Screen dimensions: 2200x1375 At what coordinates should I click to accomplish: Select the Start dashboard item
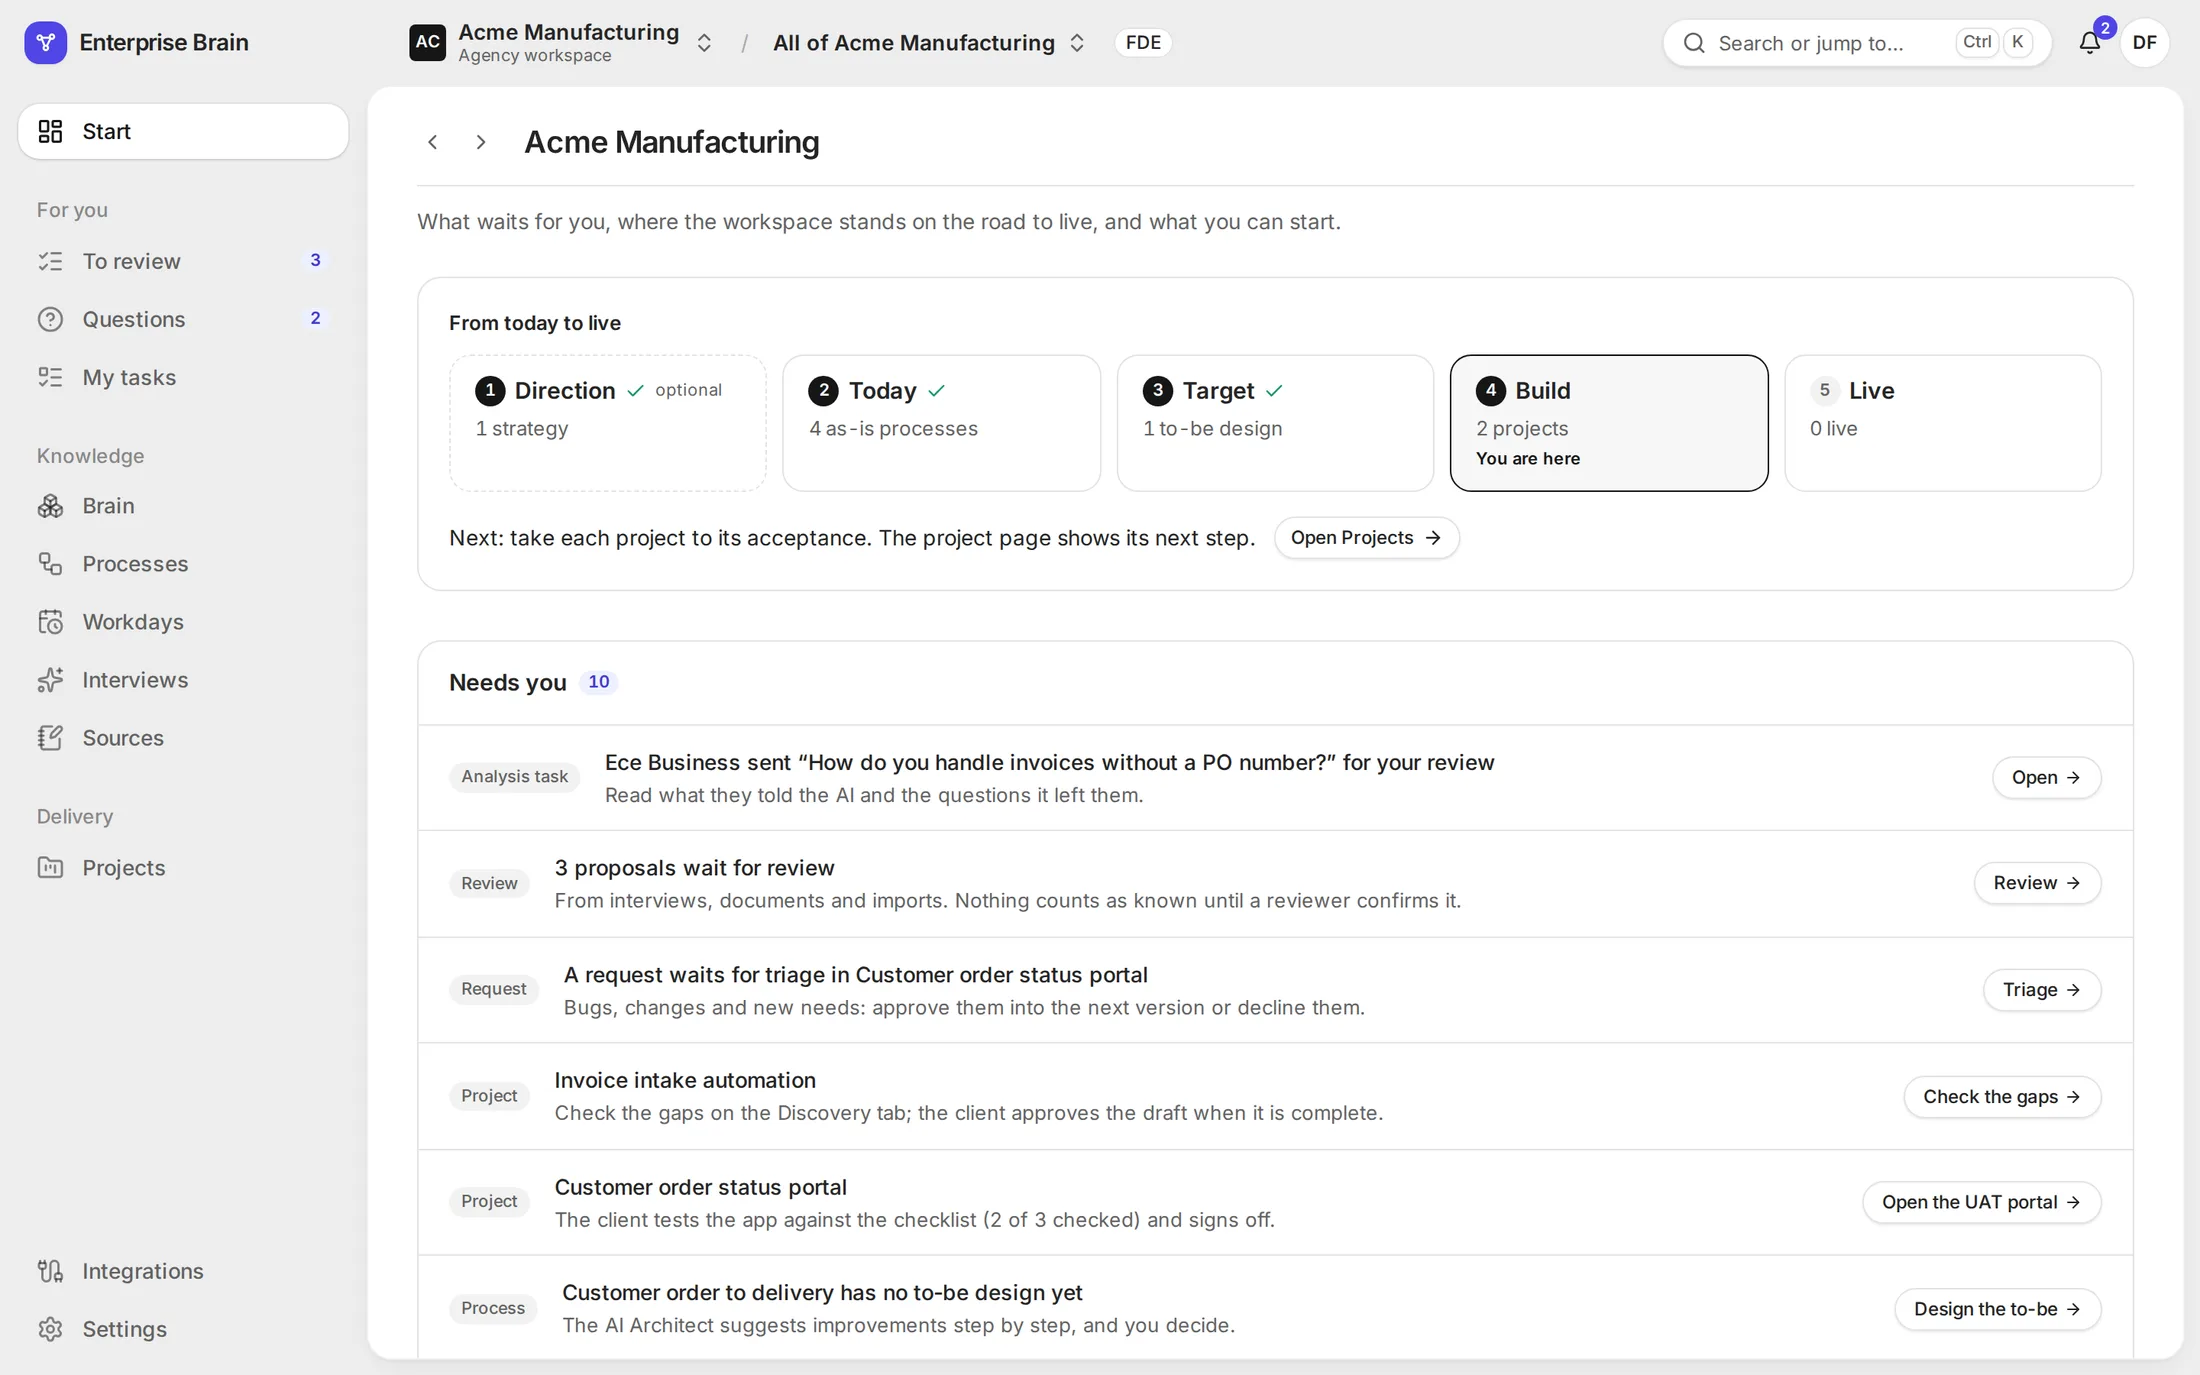point(183,131)
